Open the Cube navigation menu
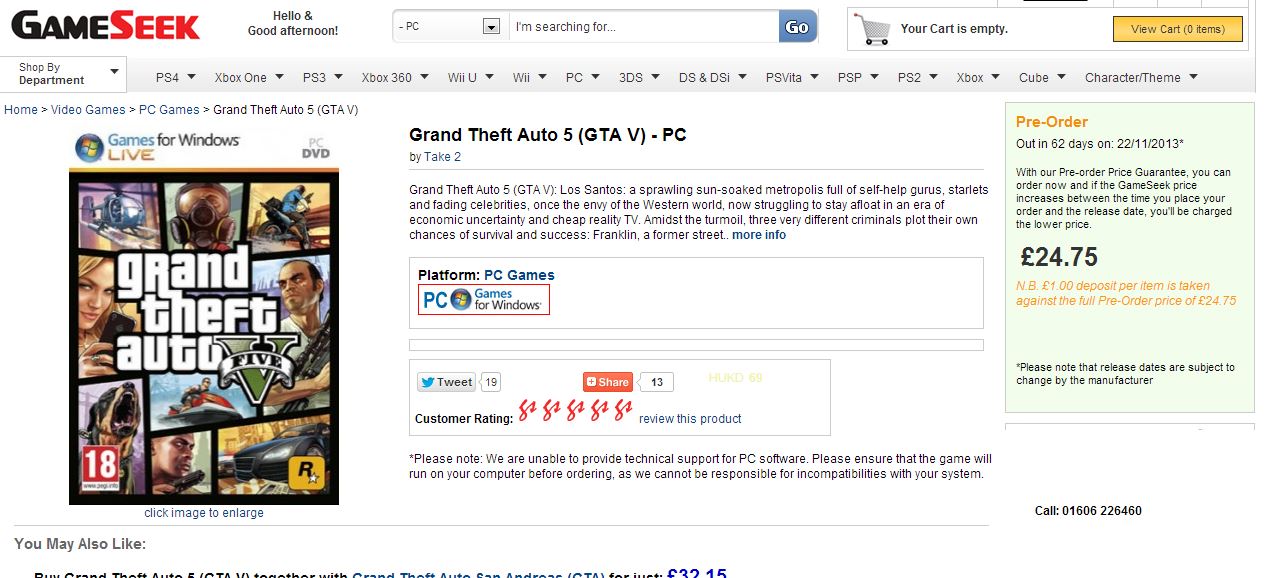Image resolution: width=1280 pixels, height=578 pixels. click(1043, 77)
